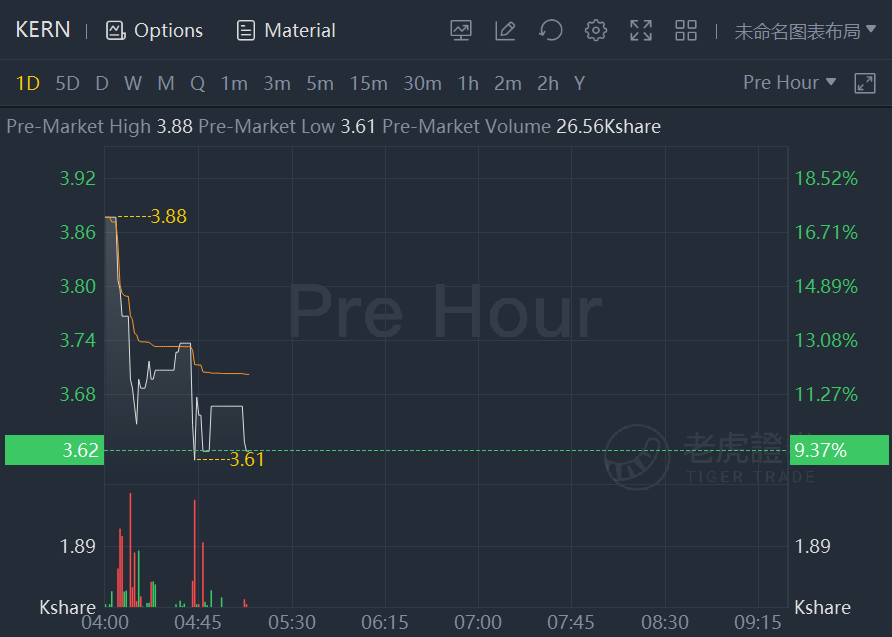Expand chart with the pop-out arrow icon
Screen dimensions: 892x637
click(x=865, y=83)
